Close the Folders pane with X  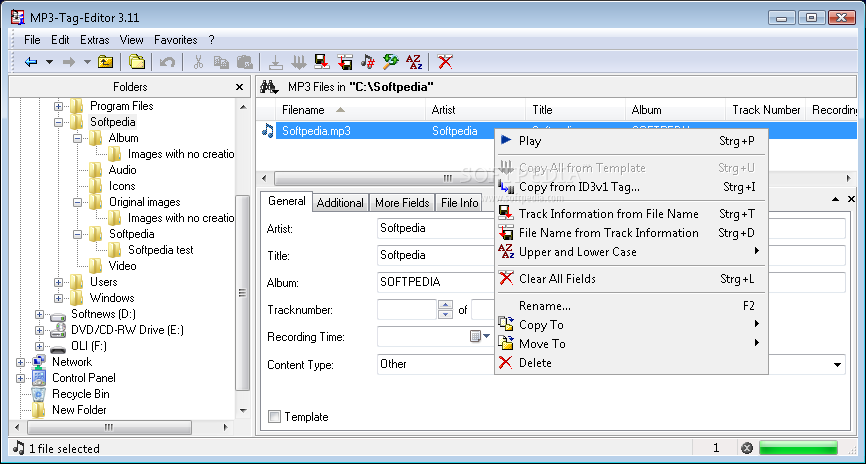pos(239,87)
